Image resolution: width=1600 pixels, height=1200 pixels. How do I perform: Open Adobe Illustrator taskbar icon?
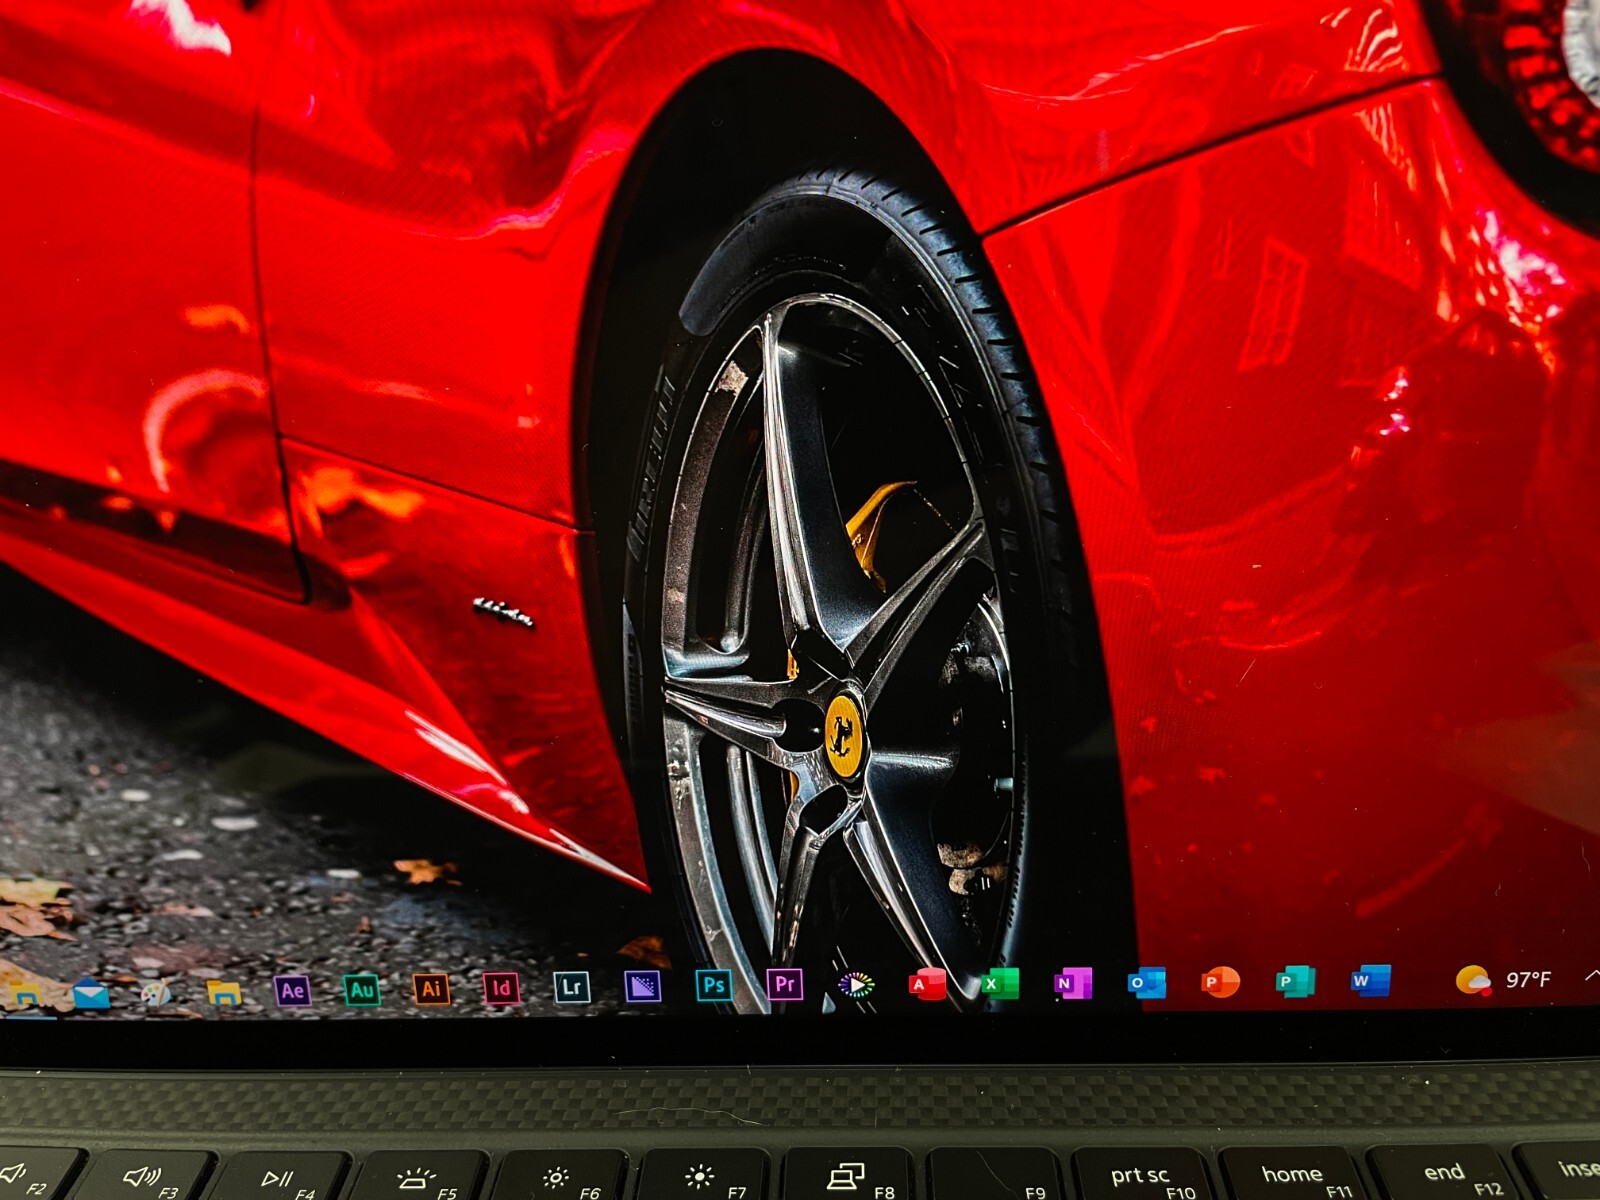tap(432, 989)
